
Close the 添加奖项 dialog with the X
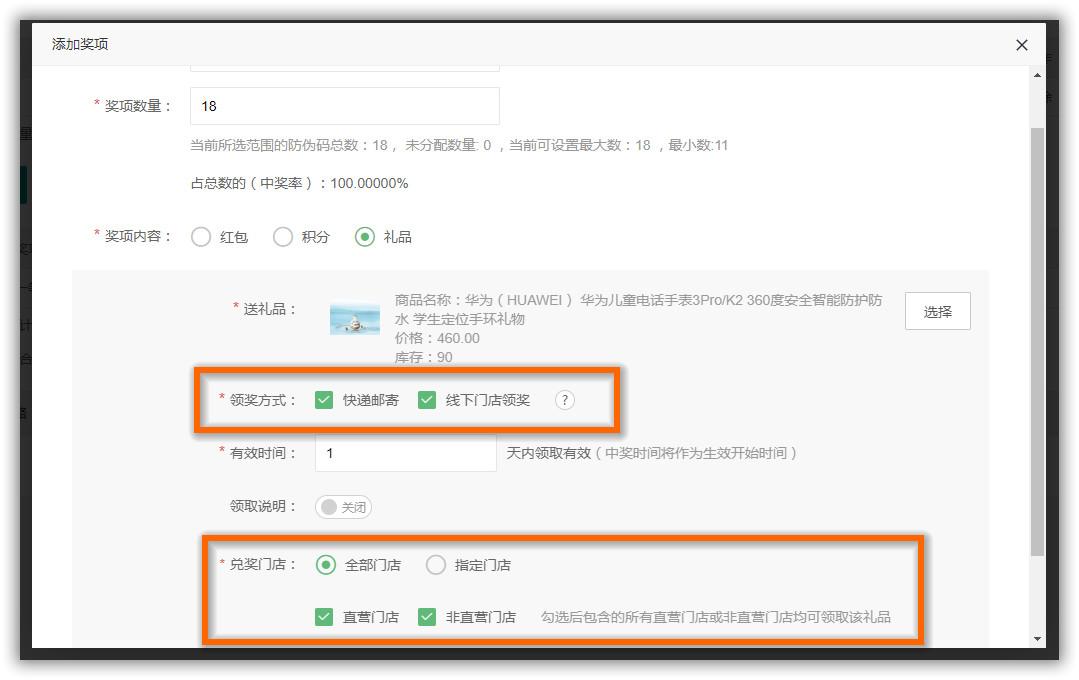point(1021,45)
